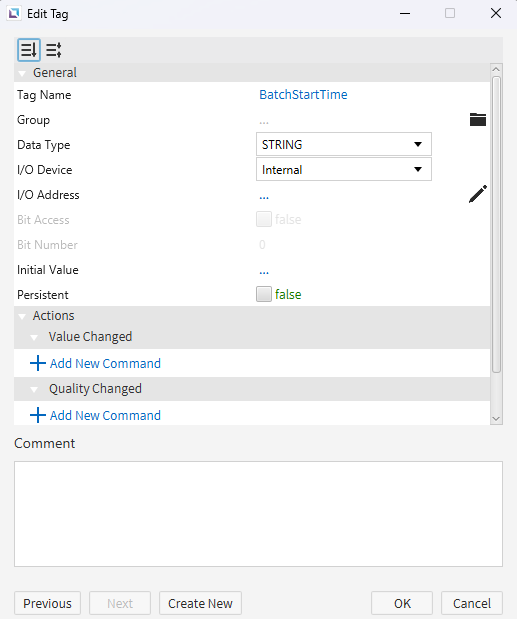Screen dimensions: 517x619
Task: Confirm changes with OK button
Action: click(402, 603)
